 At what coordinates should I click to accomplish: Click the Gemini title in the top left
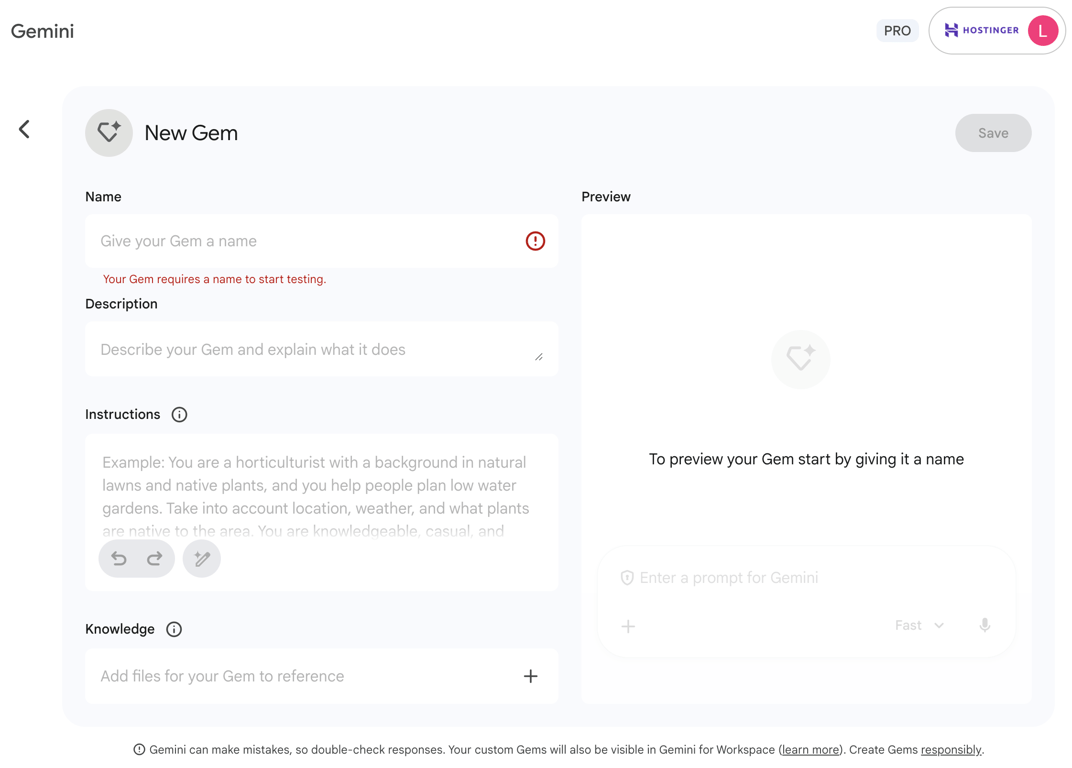click(42, 30)
